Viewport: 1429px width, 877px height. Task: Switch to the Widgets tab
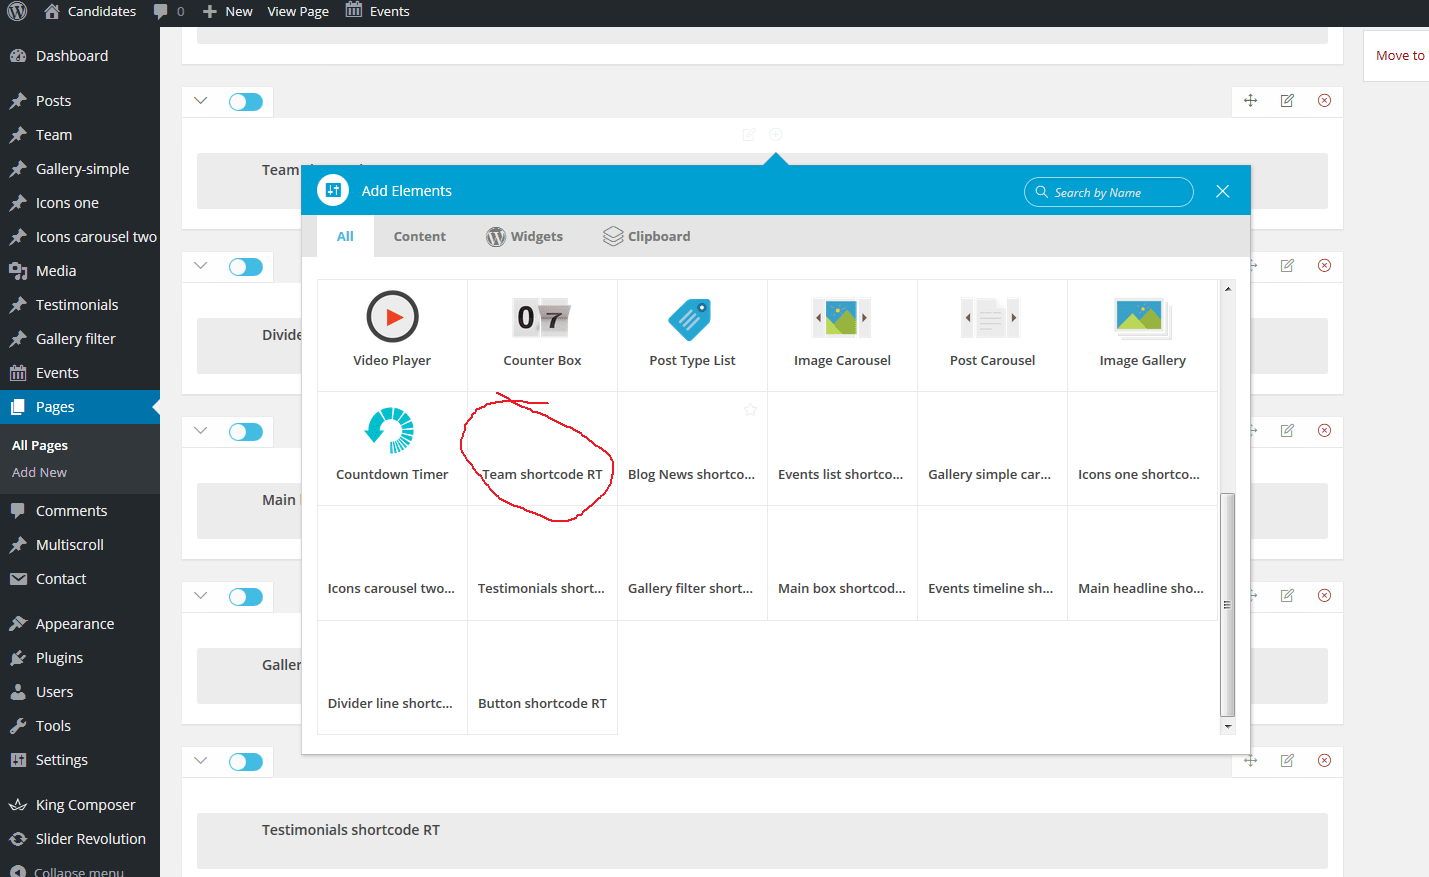[525, 237]
